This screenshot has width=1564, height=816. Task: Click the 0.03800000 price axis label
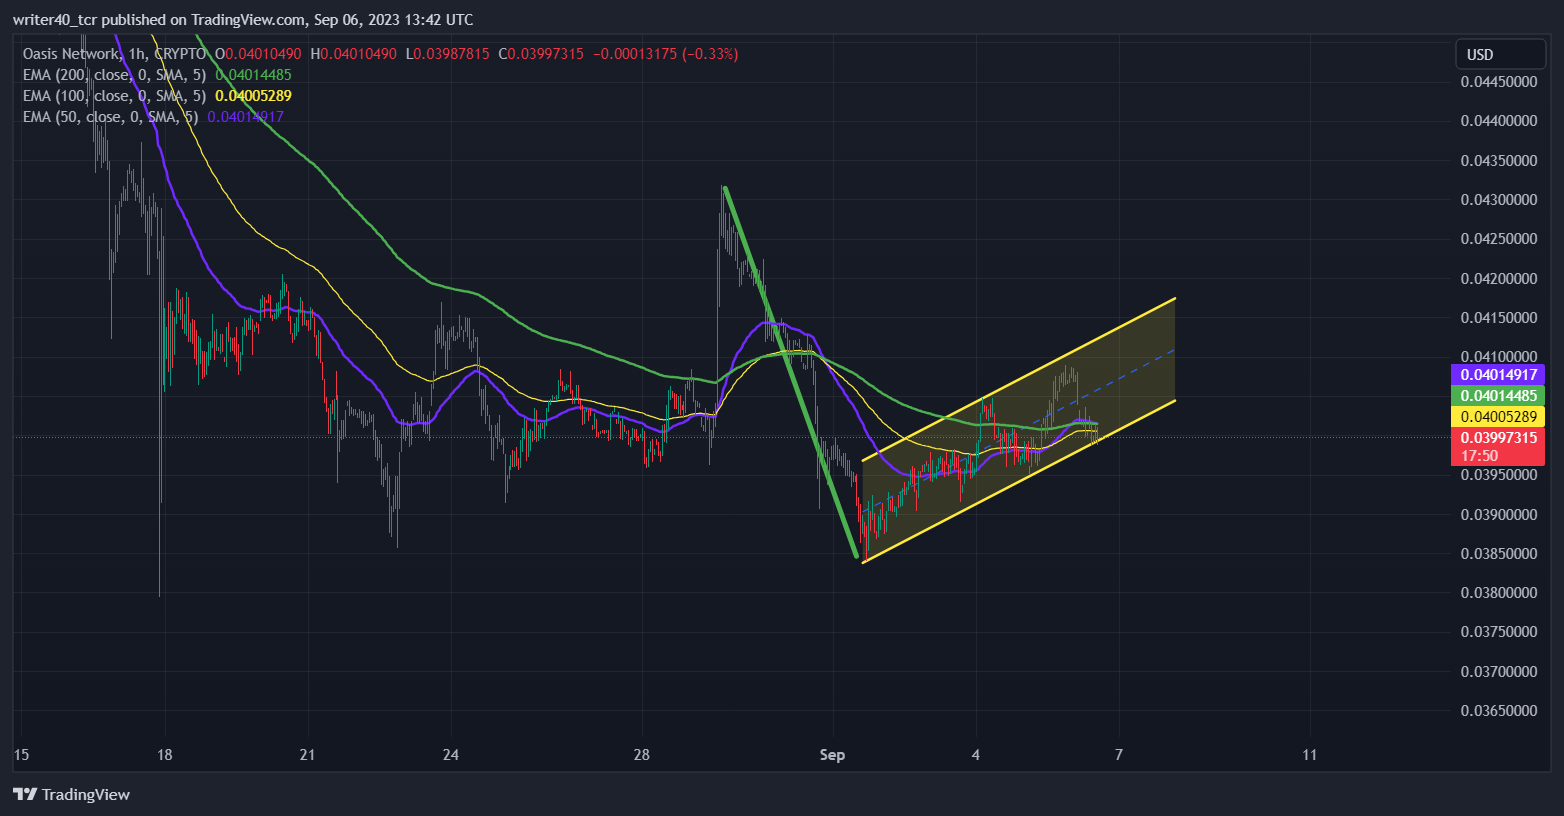[x=1499, y=593]
